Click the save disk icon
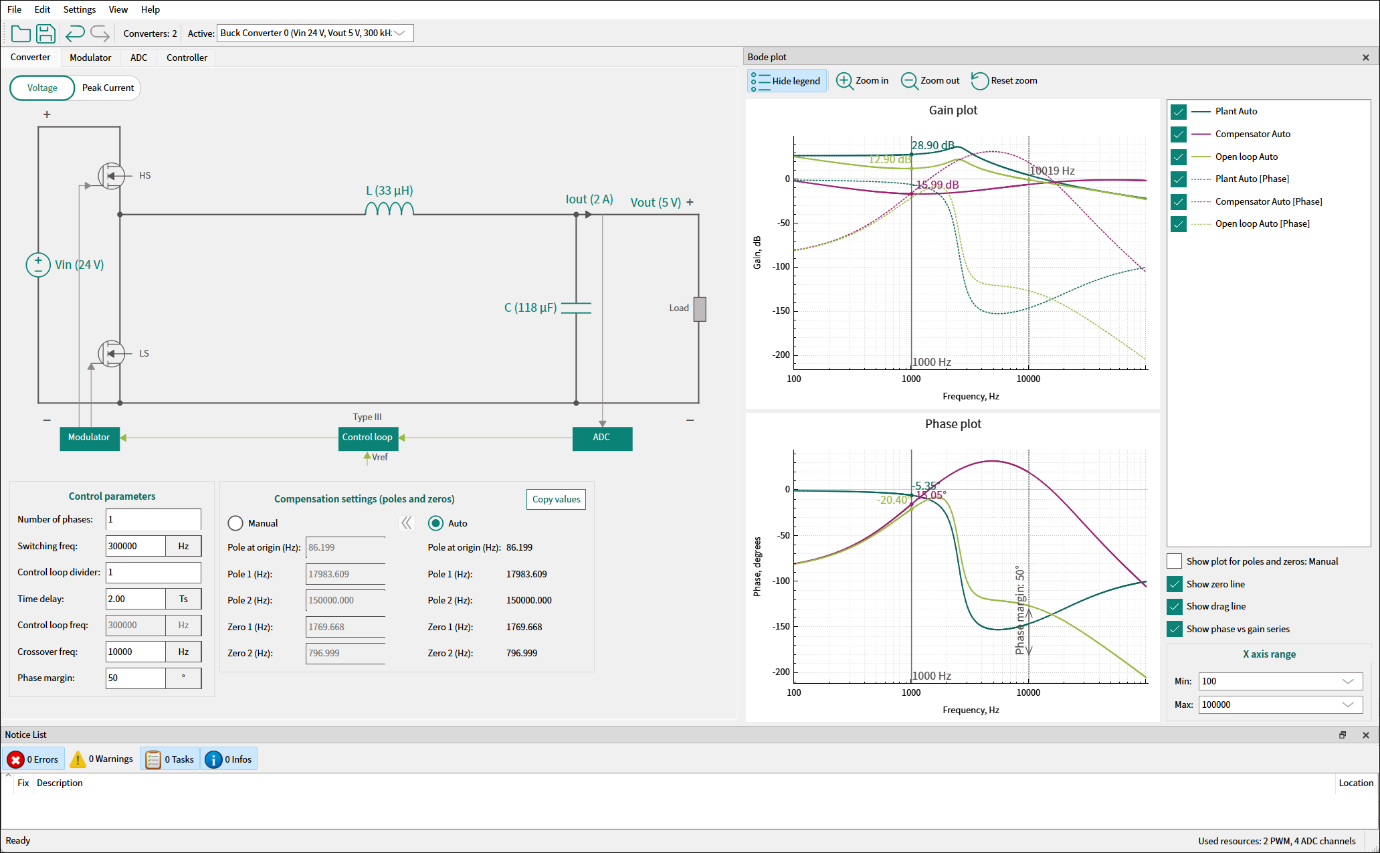 46,34
